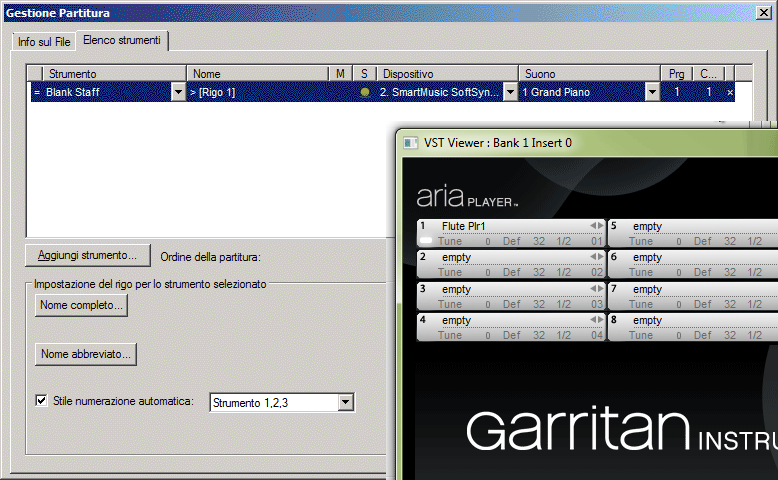
Task: Click Def tuning label in slot 4
Action: [512, 336]
